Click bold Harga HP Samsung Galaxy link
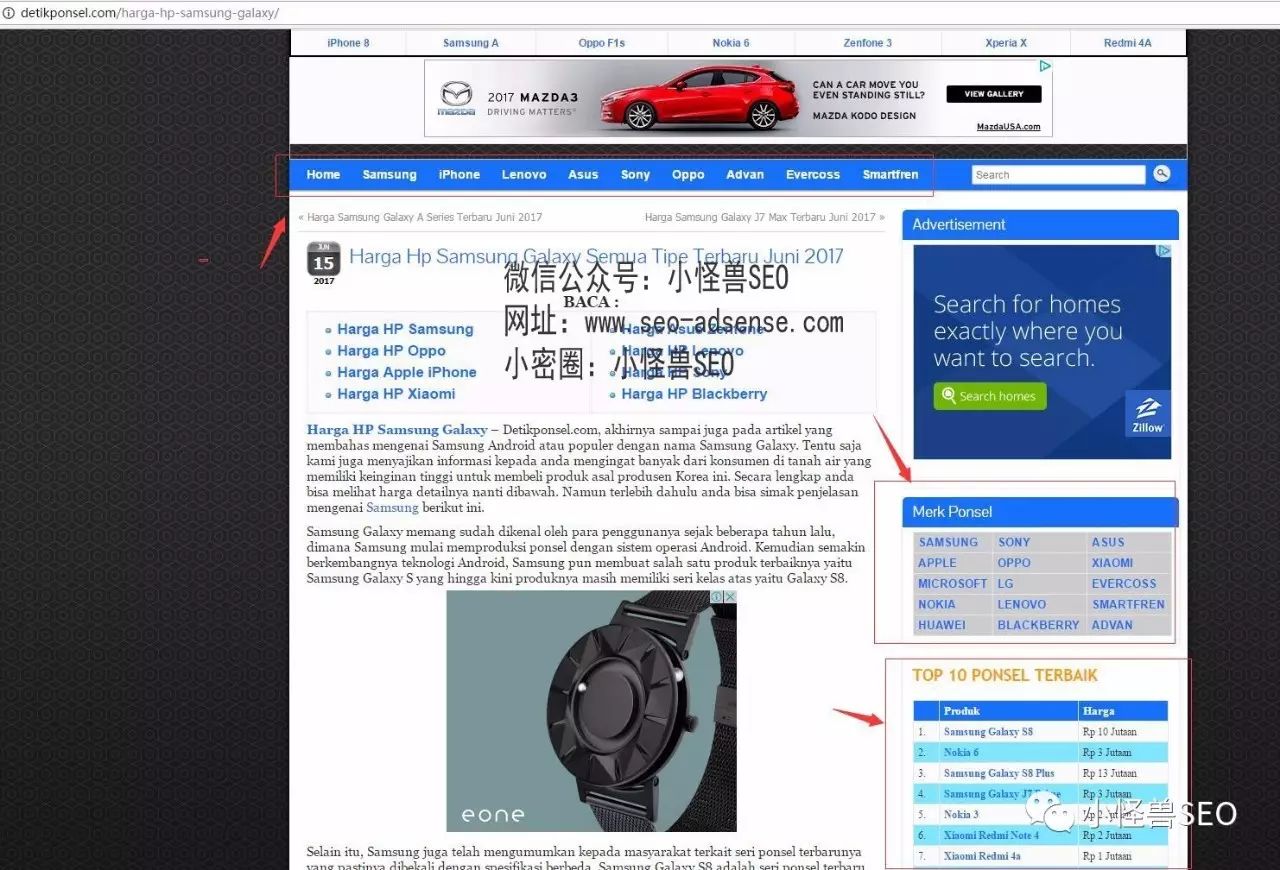Image resolution: width=1280 pixels, height=870 pixels. (x=397, y=430)
